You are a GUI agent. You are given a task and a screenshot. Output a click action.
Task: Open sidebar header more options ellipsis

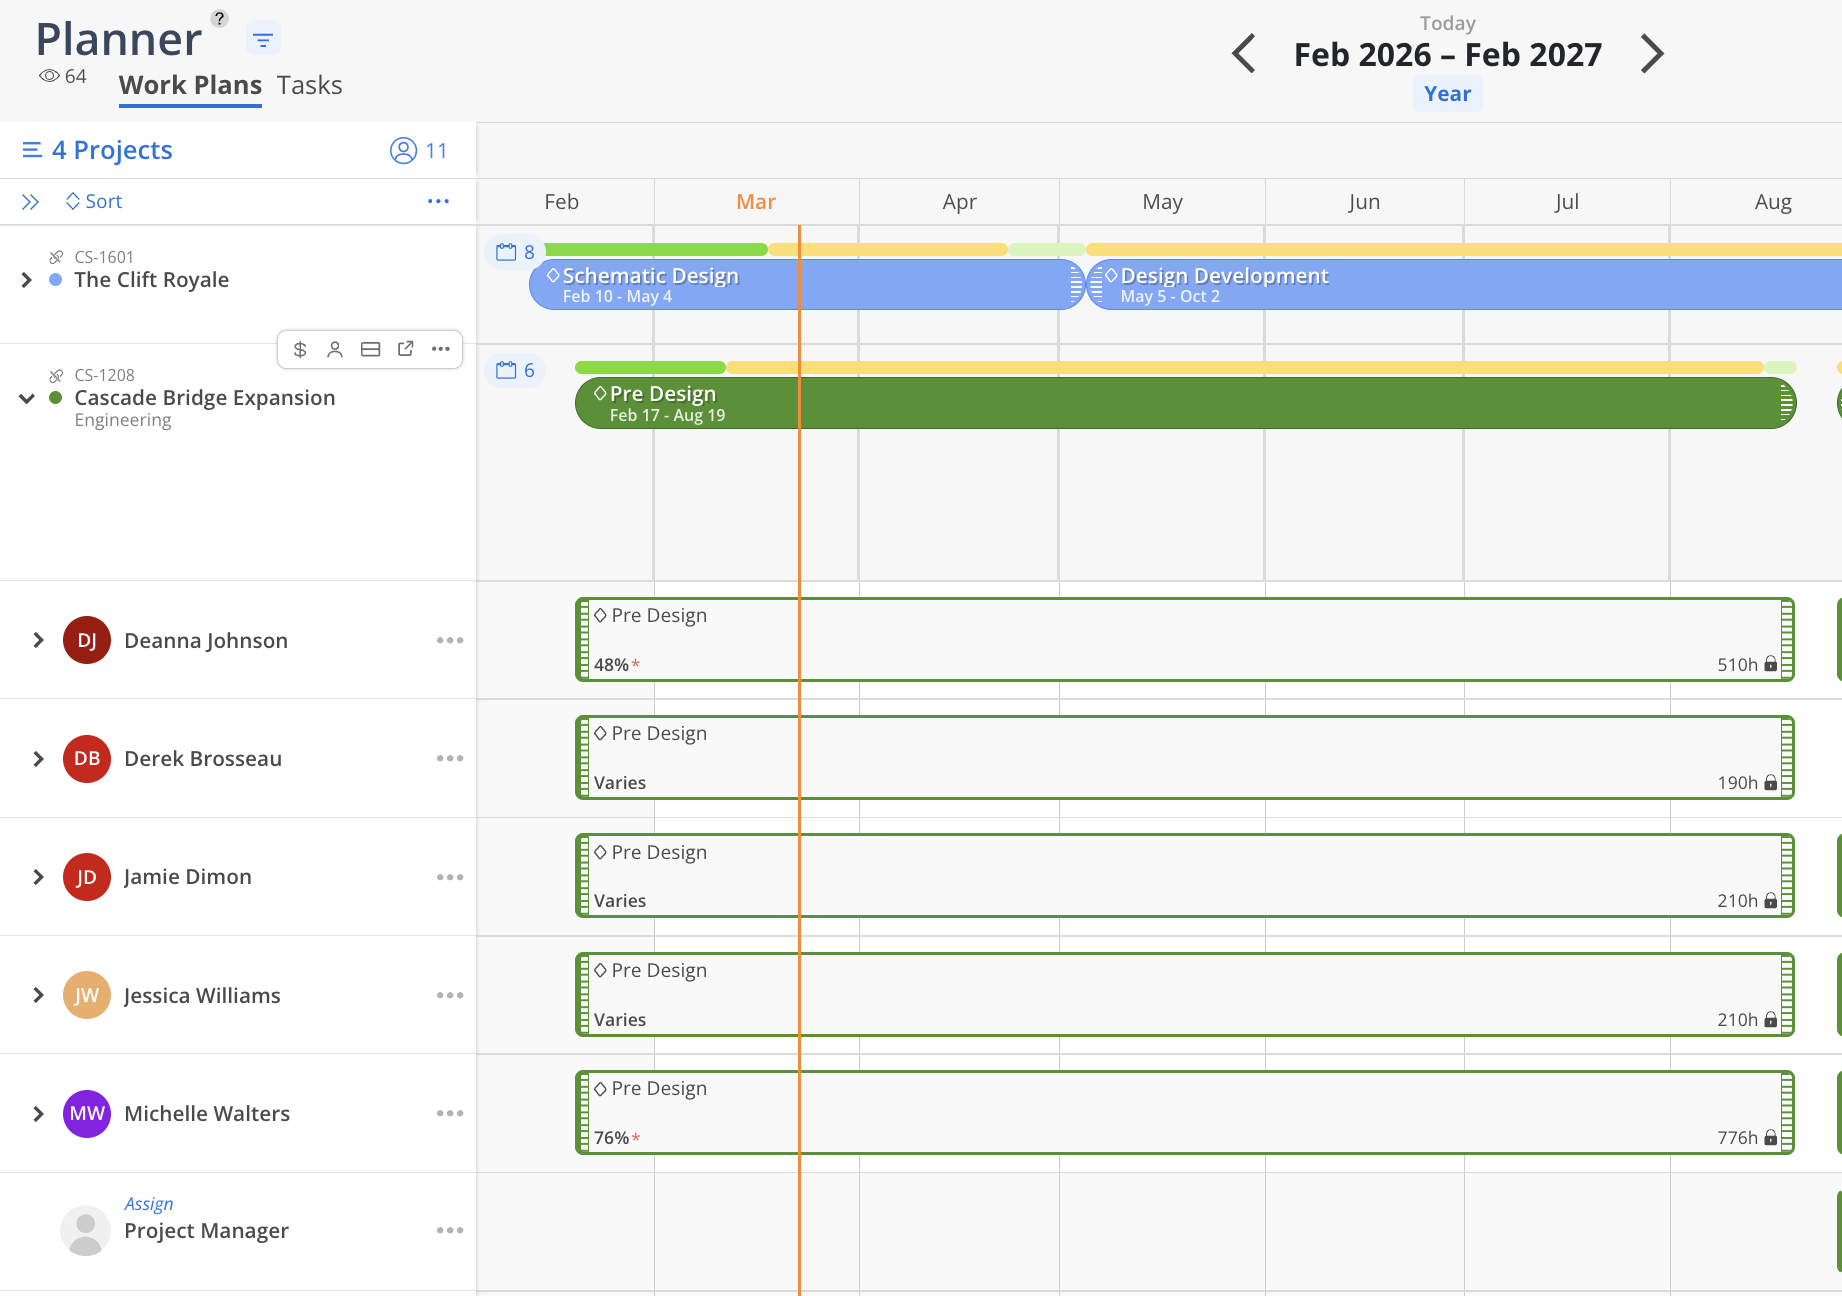pyautogui.click(x=438, y=201)
